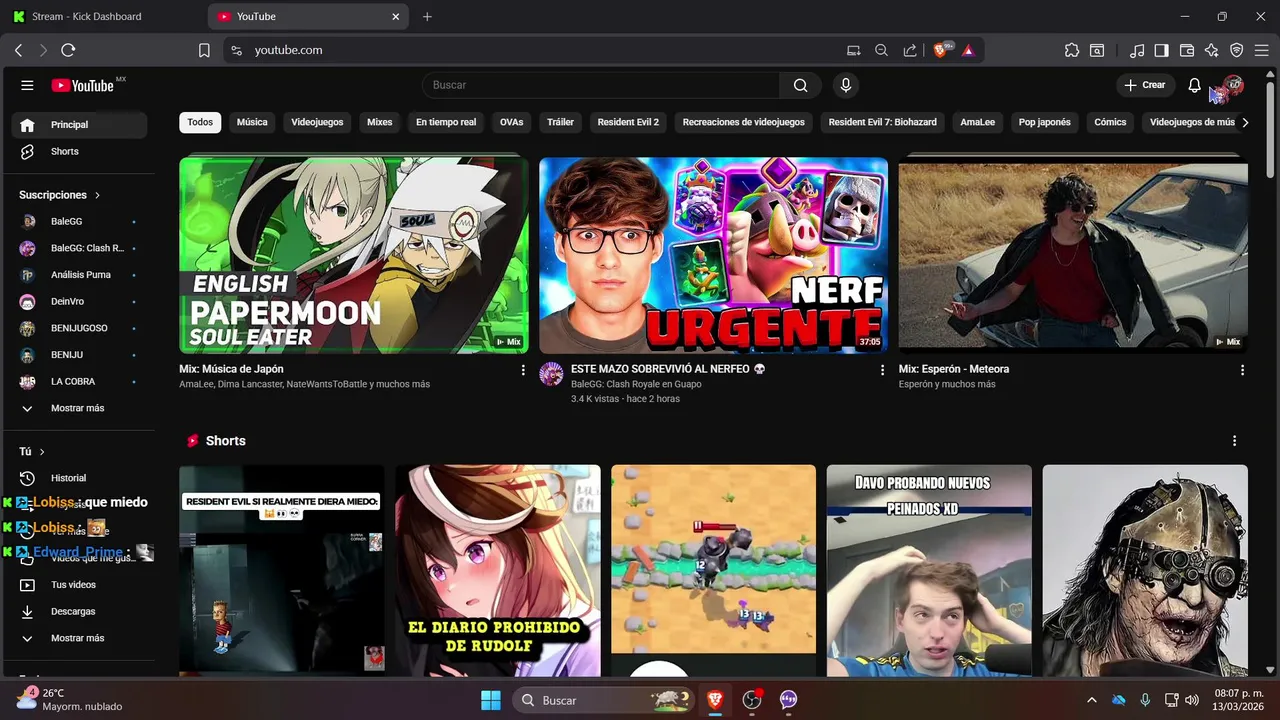Expand subscriptions with Mostrar más
This screenshot has height=720, width=1280.
click(x=79, y=408)
